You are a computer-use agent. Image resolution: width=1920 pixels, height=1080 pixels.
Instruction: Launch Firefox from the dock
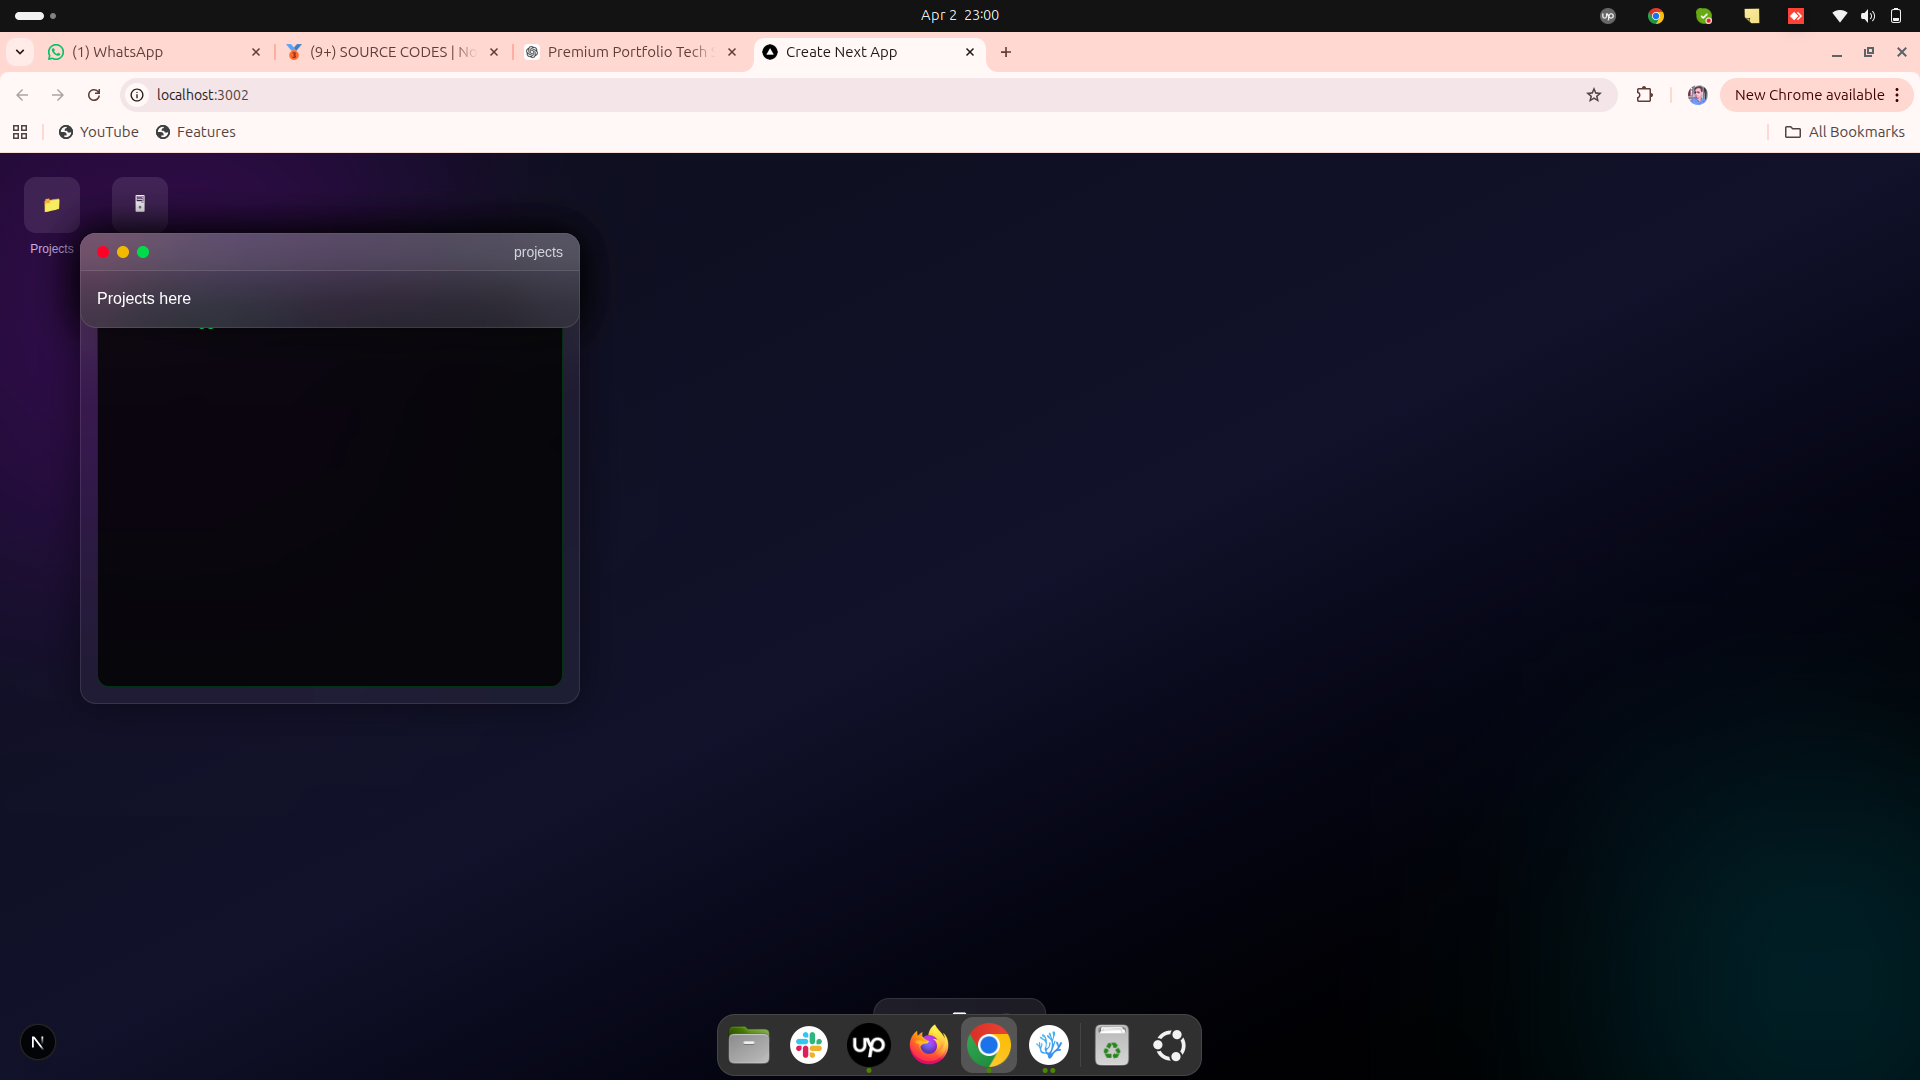tap(928, 1046)
